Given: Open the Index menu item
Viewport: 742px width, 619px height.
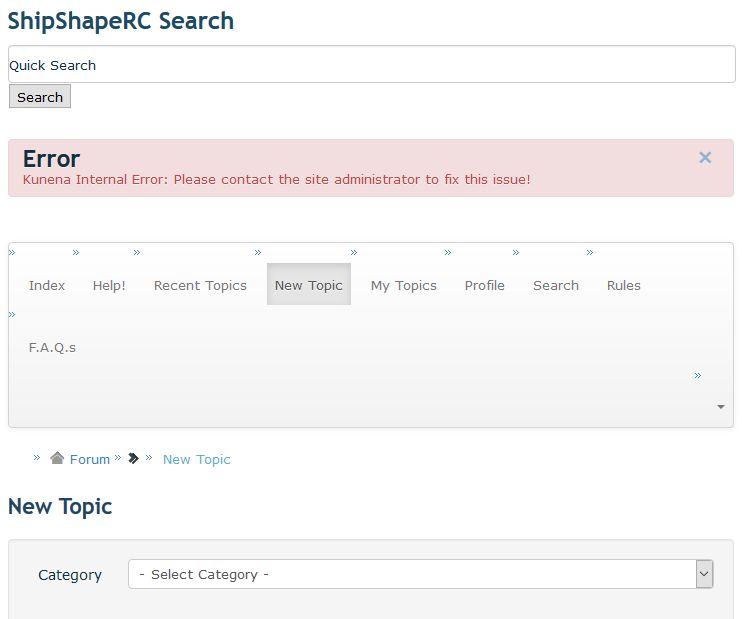Looking at the screenshot, I should [x=47, y=285].
